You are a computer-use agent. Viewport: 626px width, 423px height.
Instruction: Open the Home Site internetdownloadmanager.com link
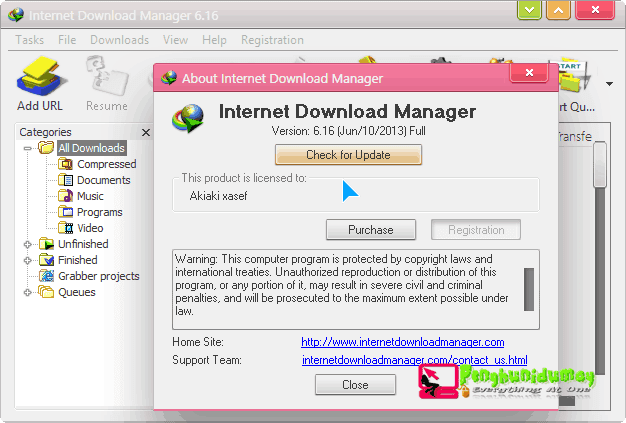pyautogui.click(x=402, y=342)
